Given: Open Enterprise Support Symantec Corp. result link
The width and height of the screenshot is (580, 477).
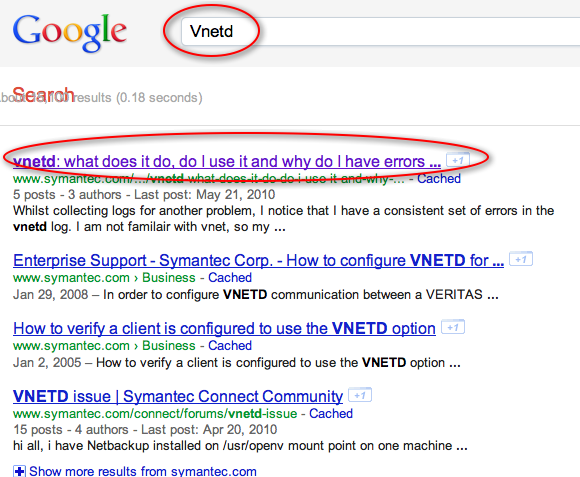Looking at the screenshot, I should [258, 260].
